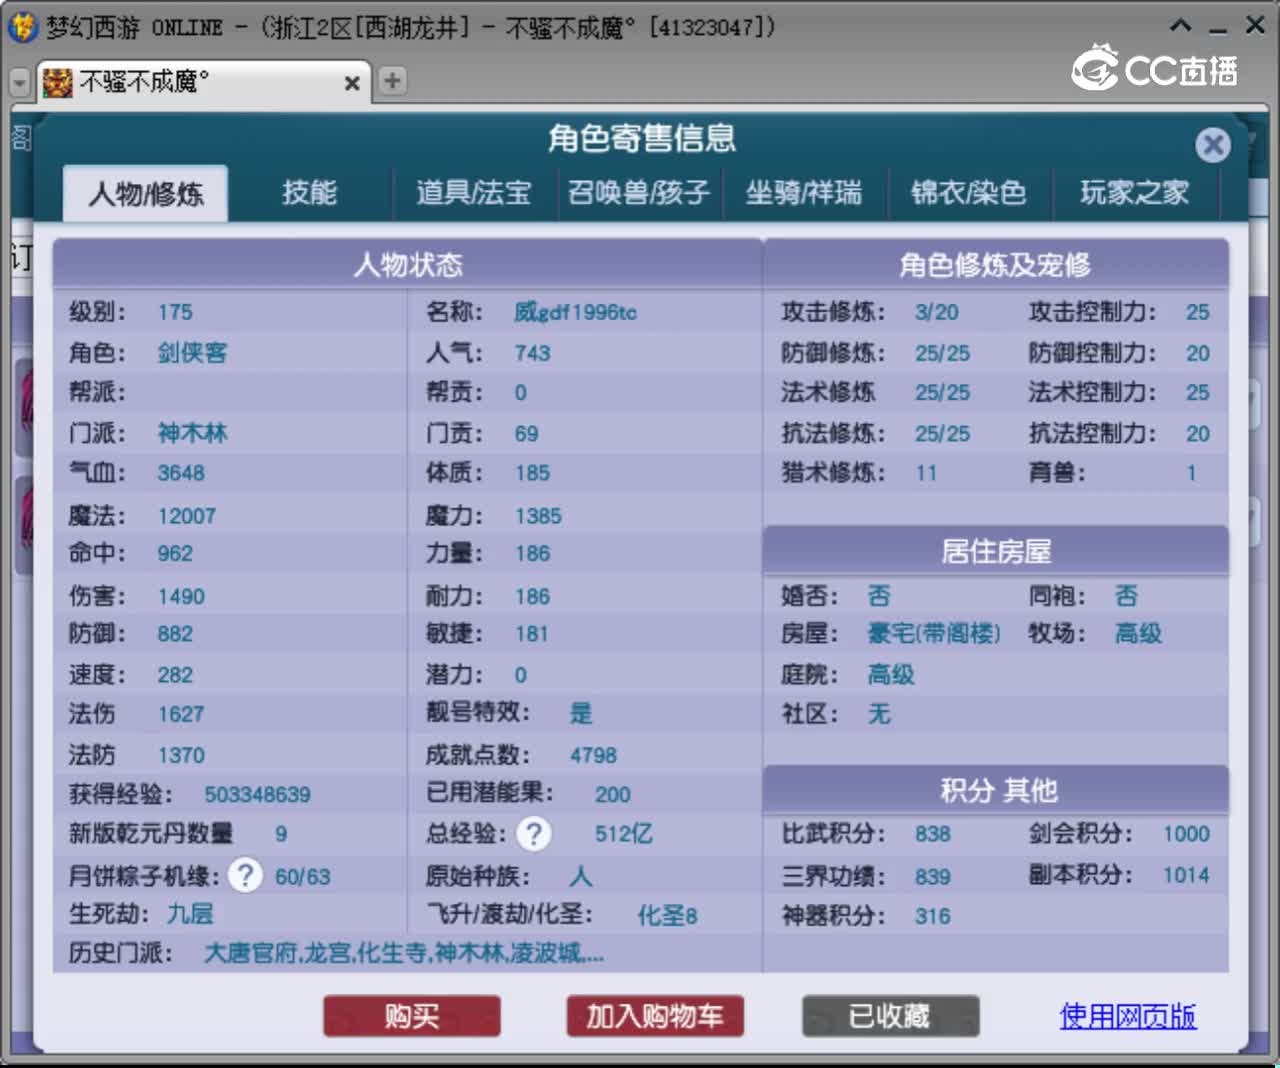Click the 人物状态 section header

[x=408, y=265]
